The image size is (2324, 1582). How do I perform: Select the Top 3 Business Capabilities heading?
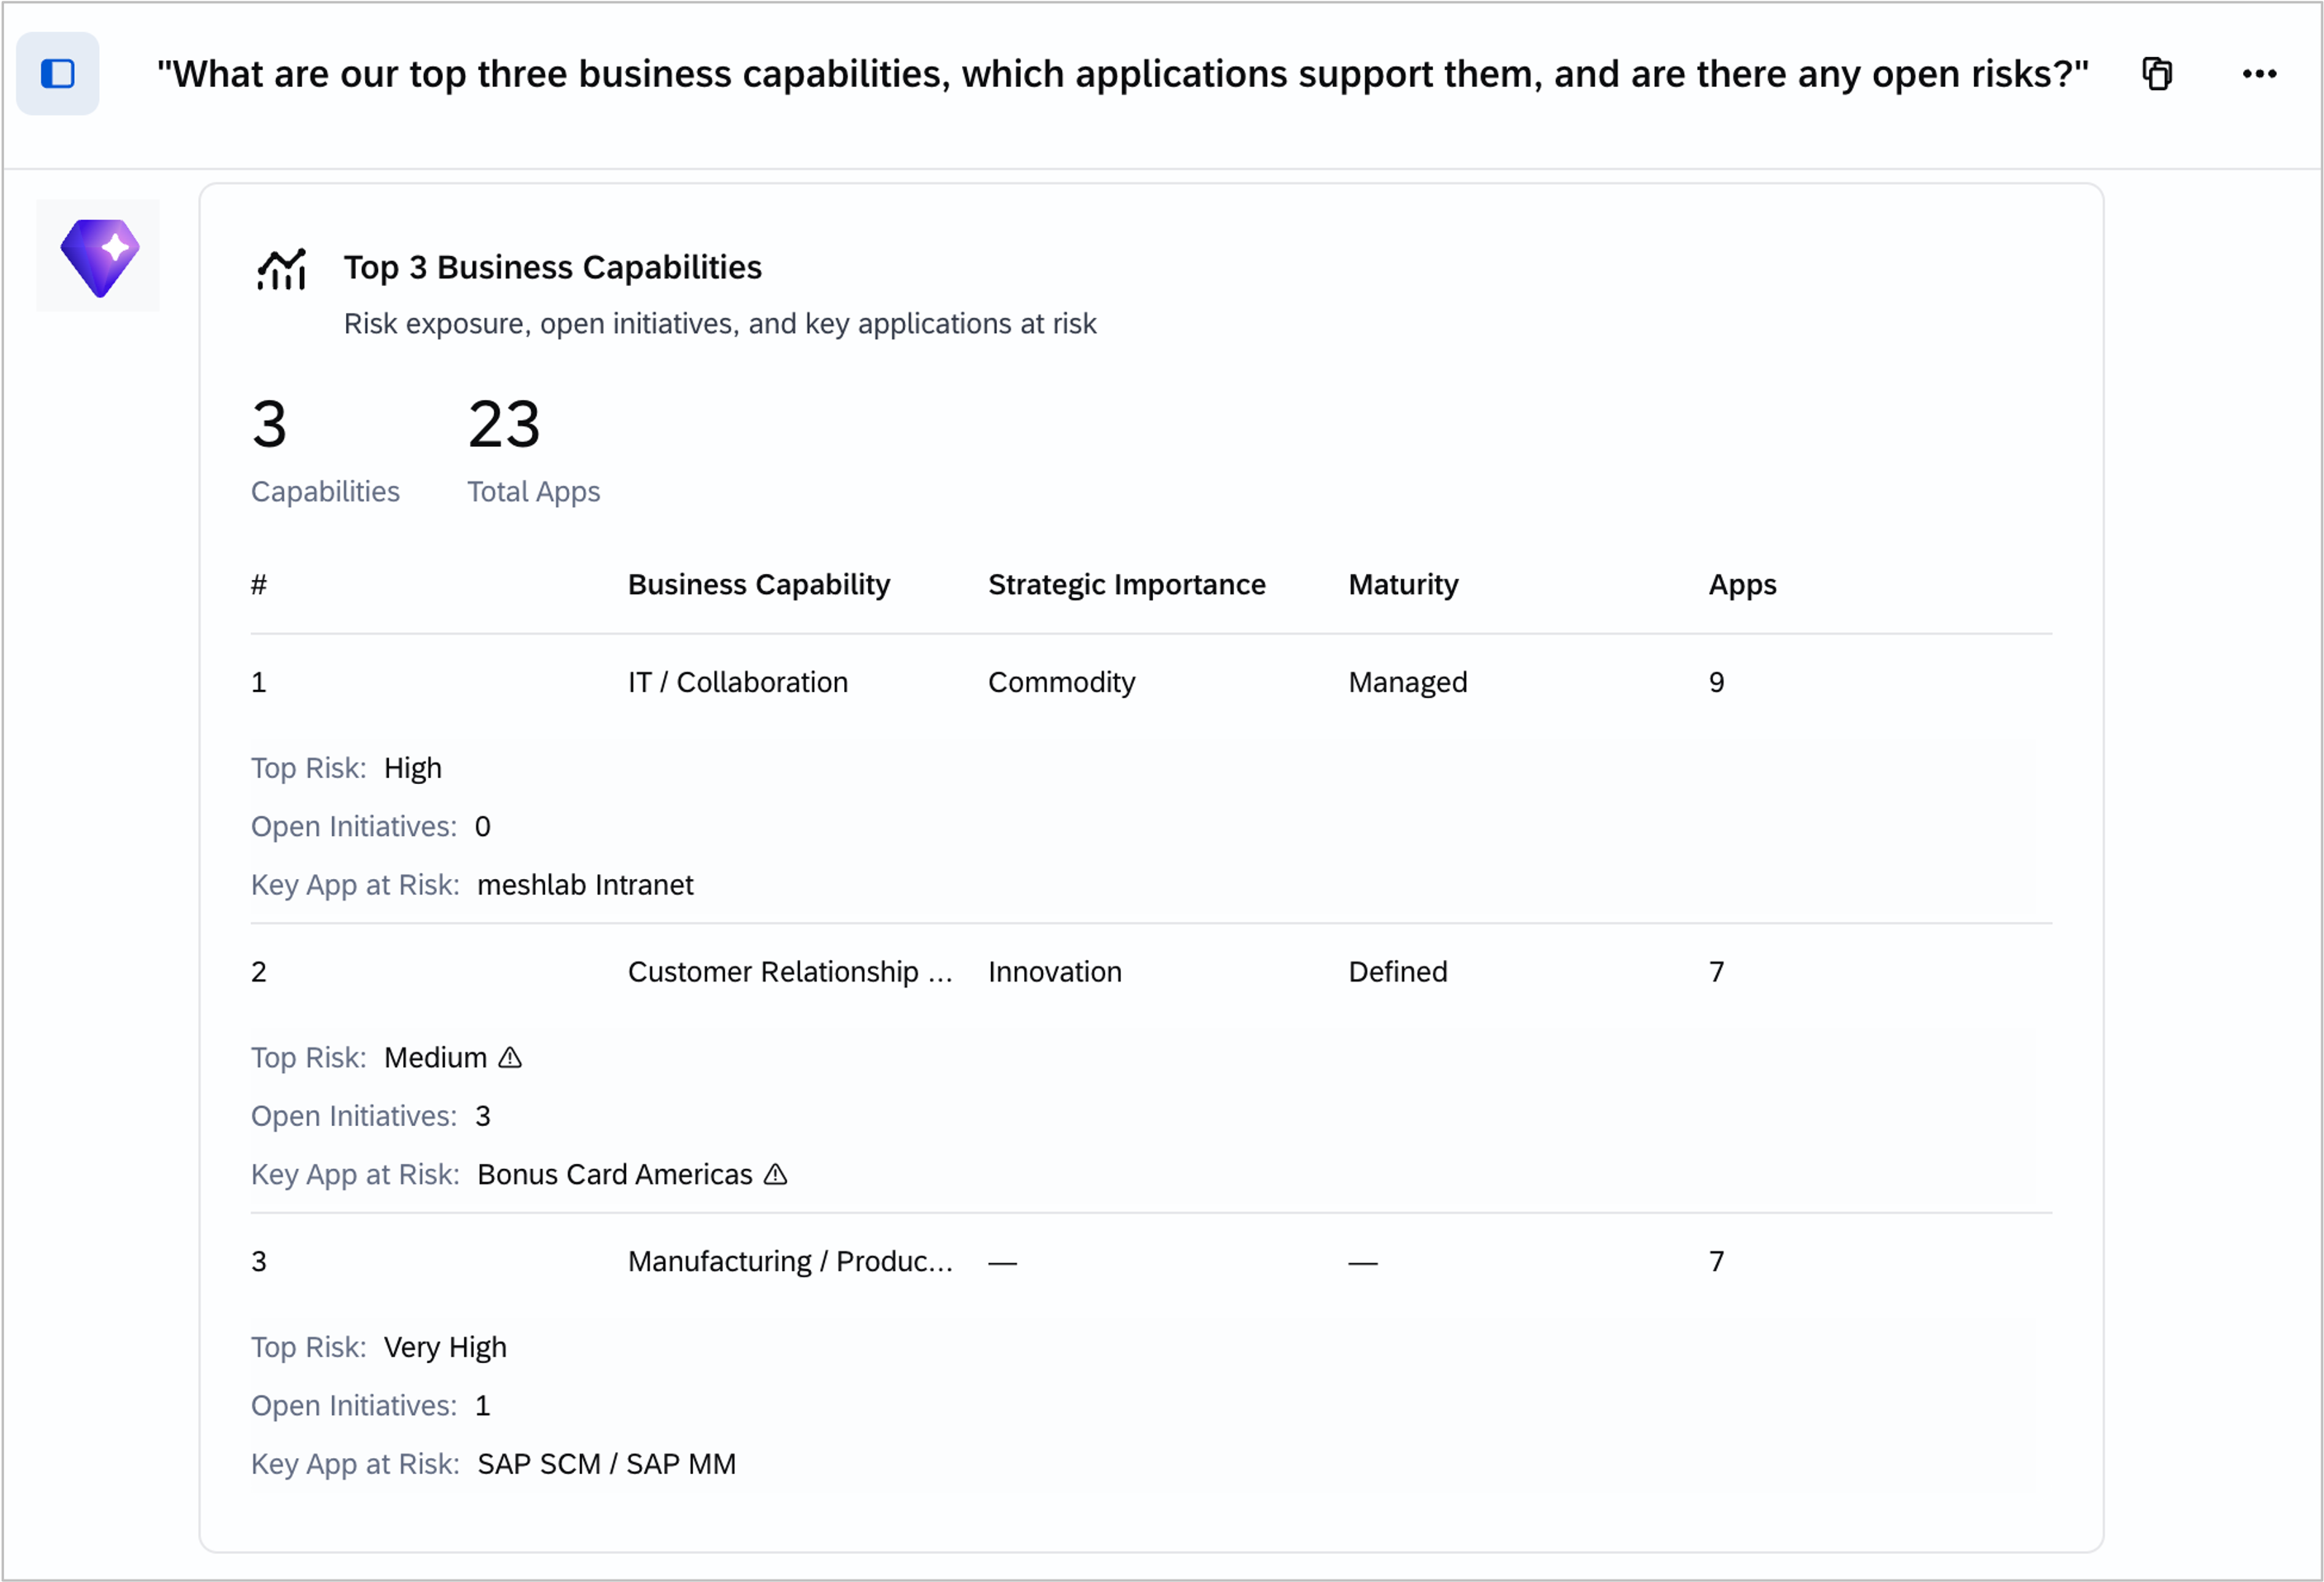click(x=553, y=267)
